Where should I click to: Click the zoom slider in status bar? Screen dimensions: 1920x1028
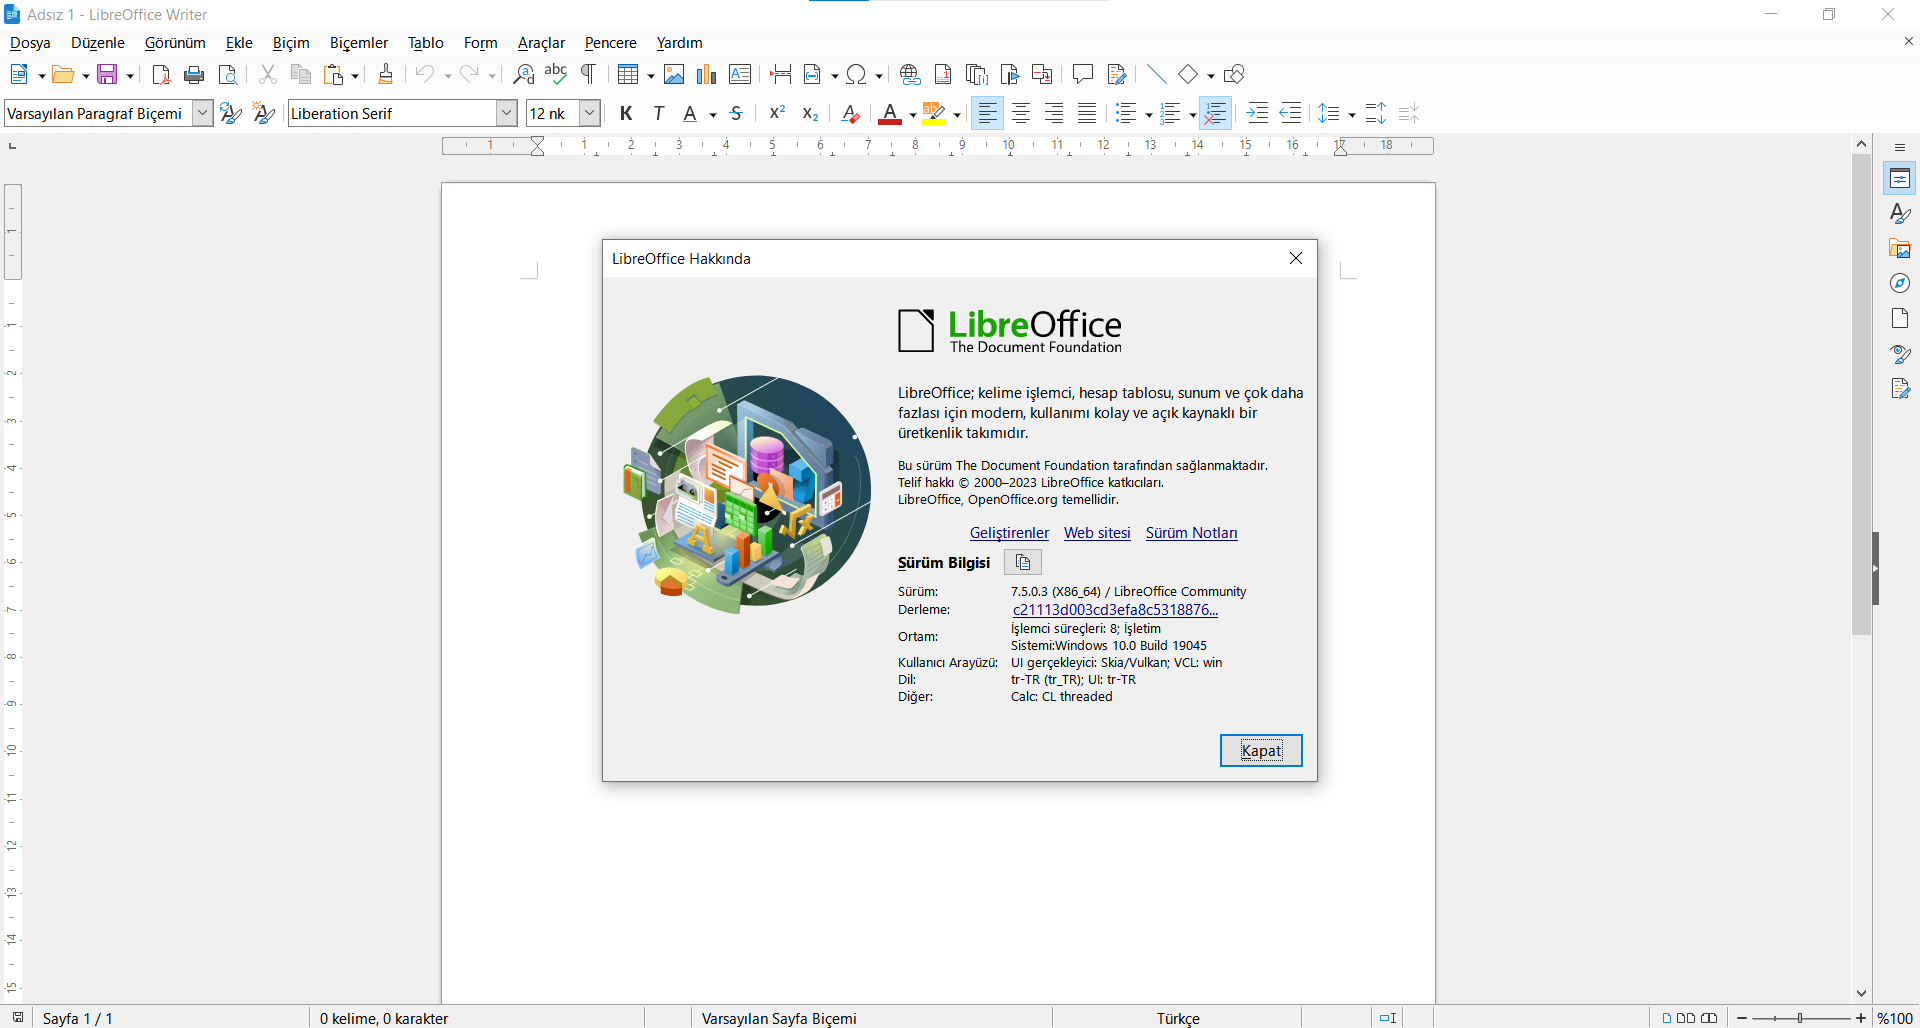pyautogui.click(x=1800, y=1018)
